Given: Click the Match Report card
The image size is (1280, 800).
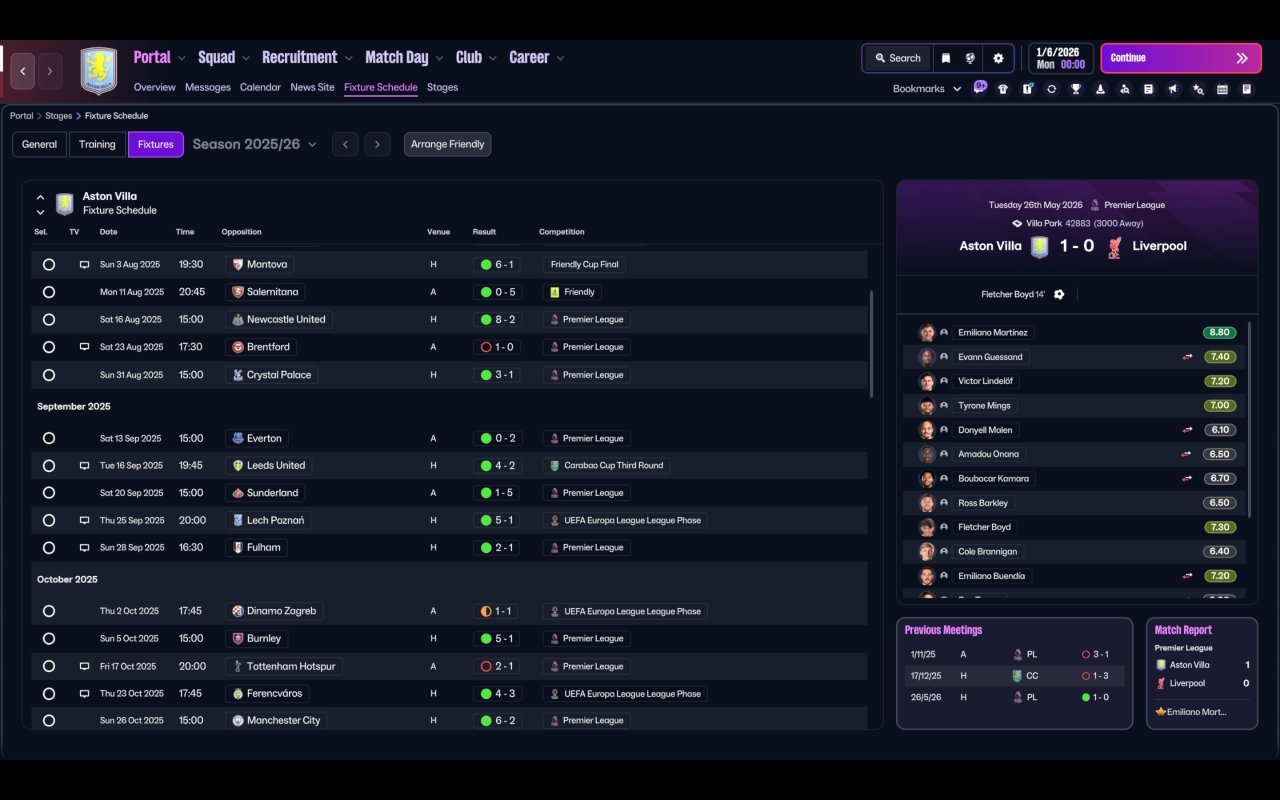Looking at the screenshot, I should [1202, 673].
